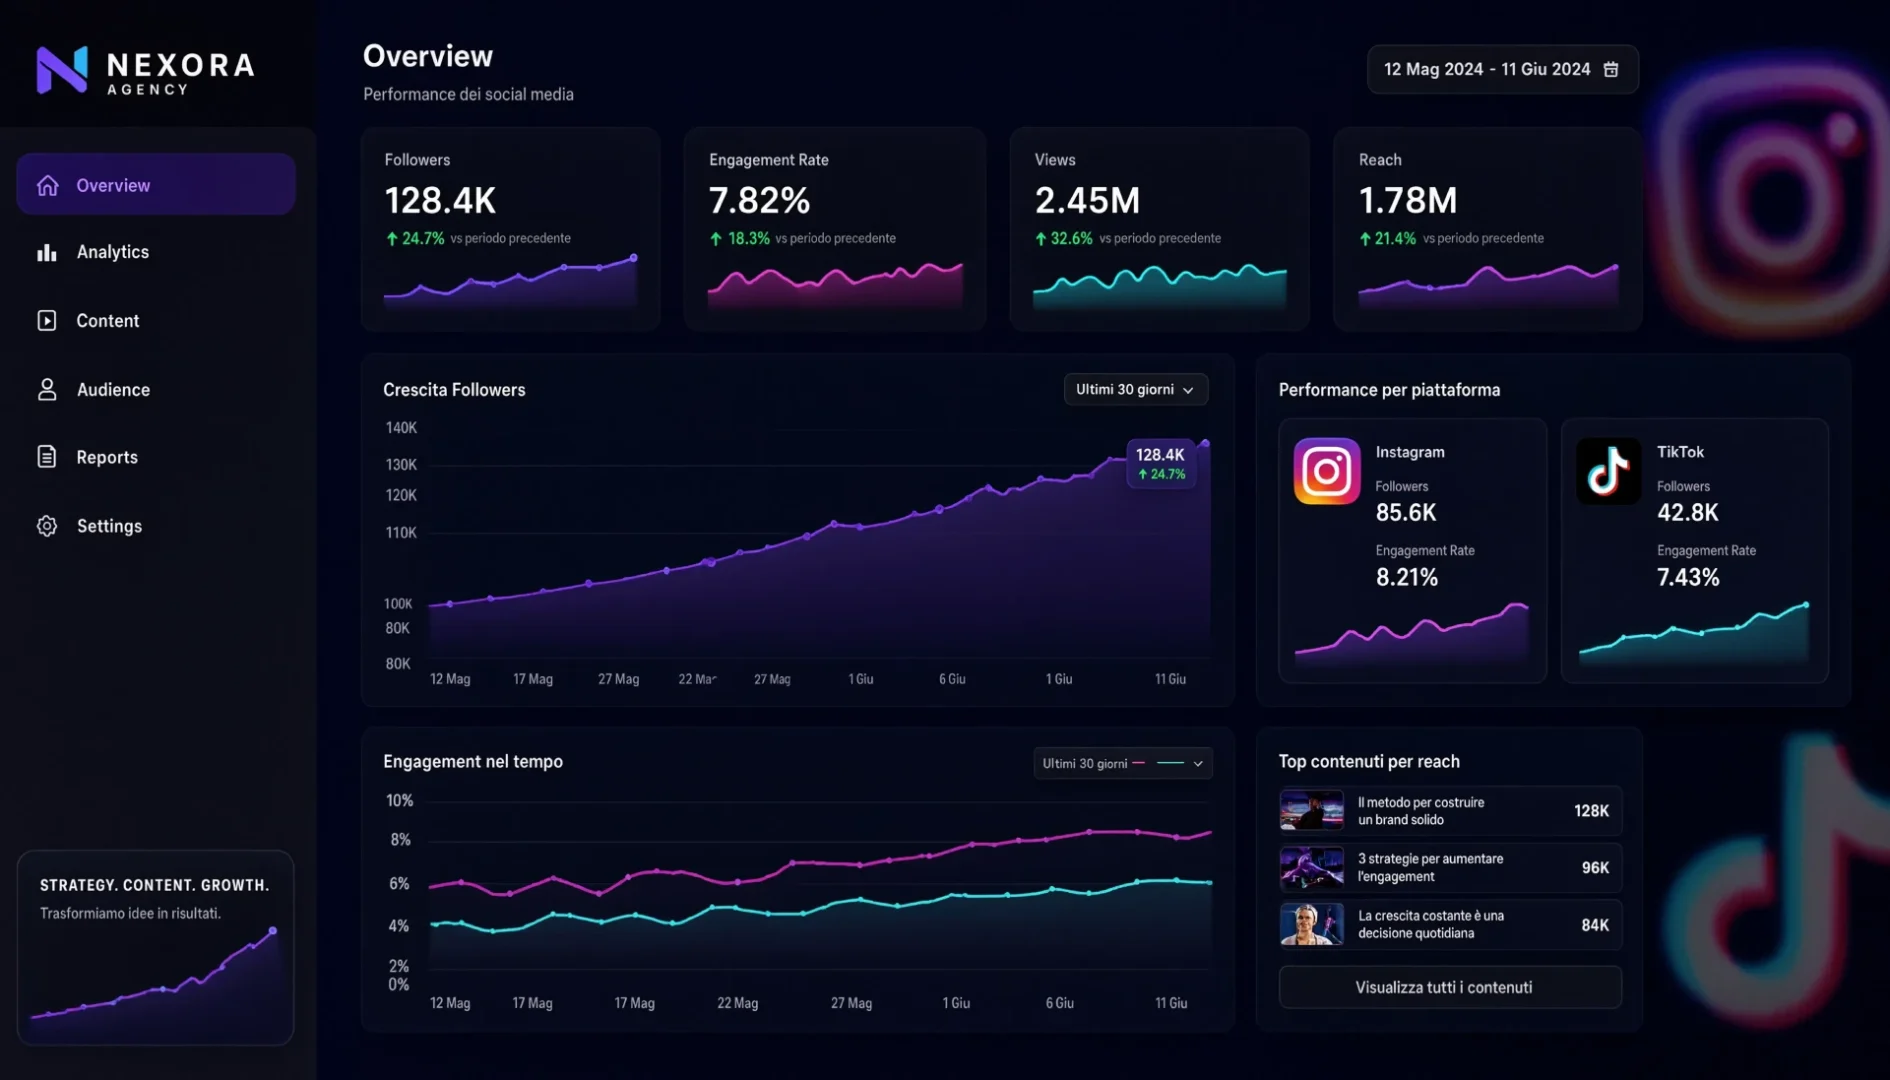Expand Ultimi 30 giorni in Engagement nel tempo
This screenshot has height=1080, width=1890.
click(1122, 763)
